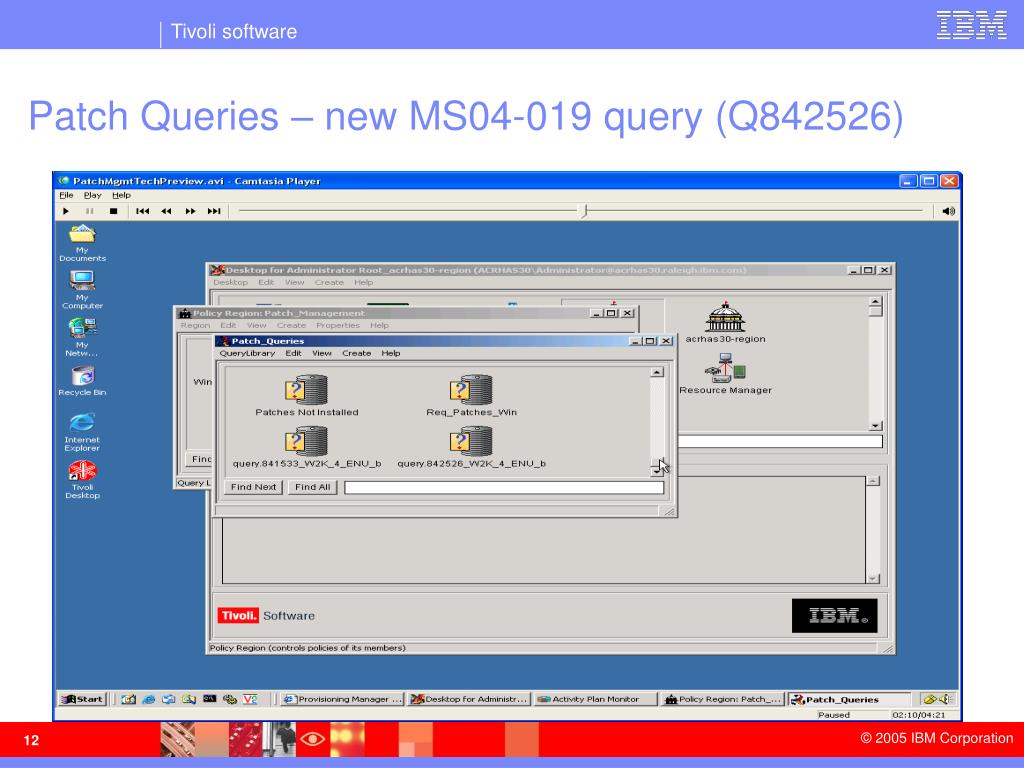
Task: Select the My Documents desktop icon
Action: click(x=82, y=234)
